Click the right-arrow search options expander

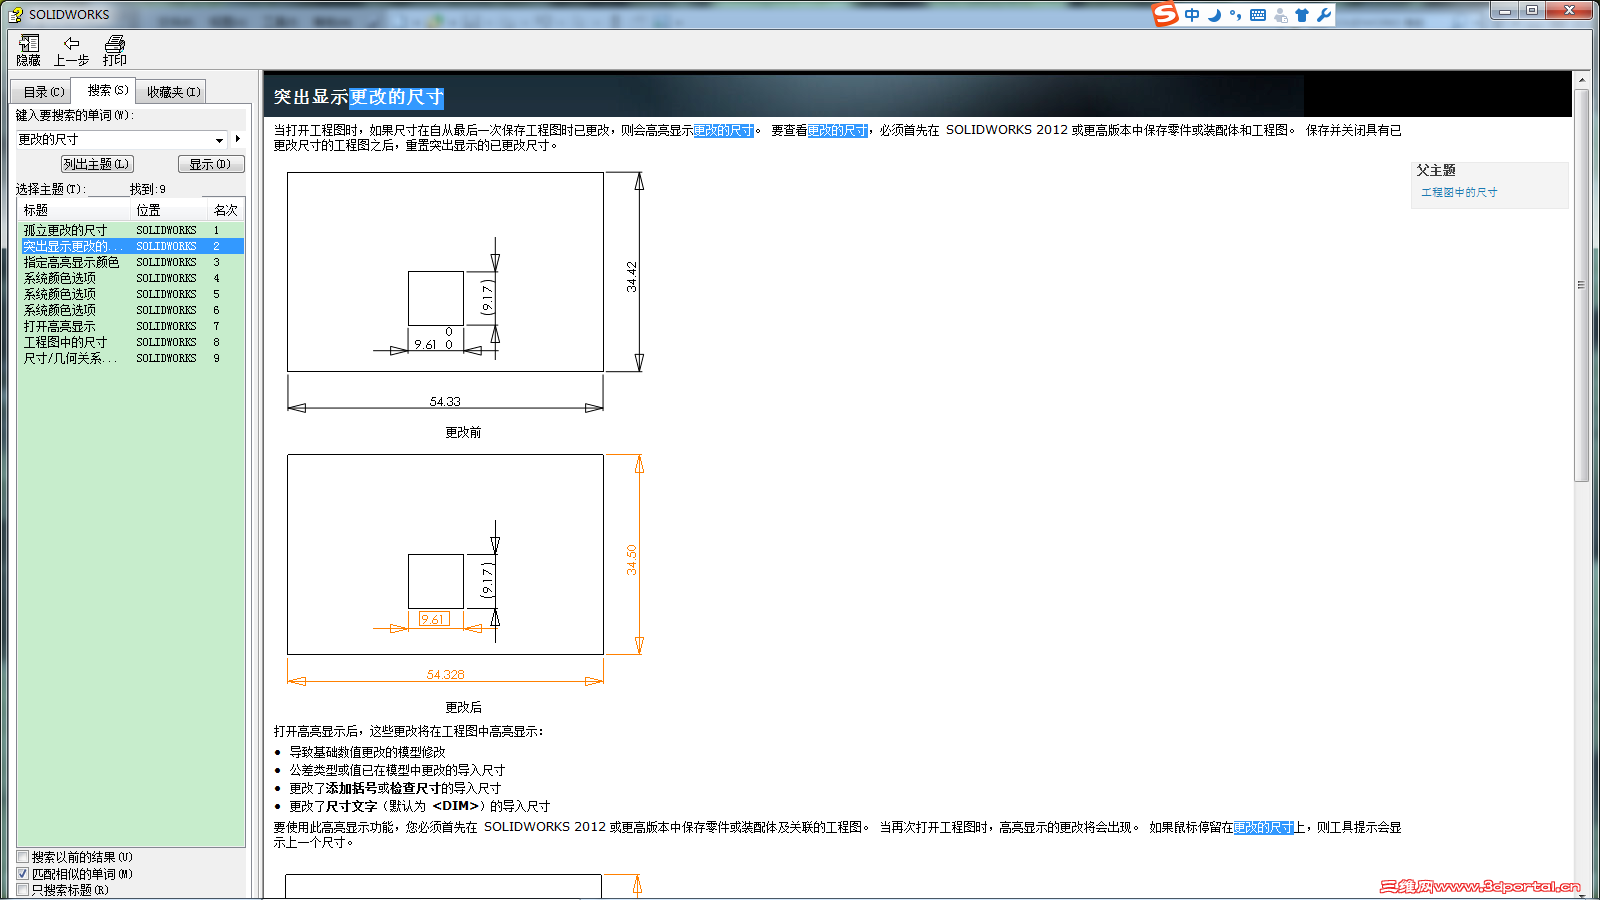click(x=238, y=139)
